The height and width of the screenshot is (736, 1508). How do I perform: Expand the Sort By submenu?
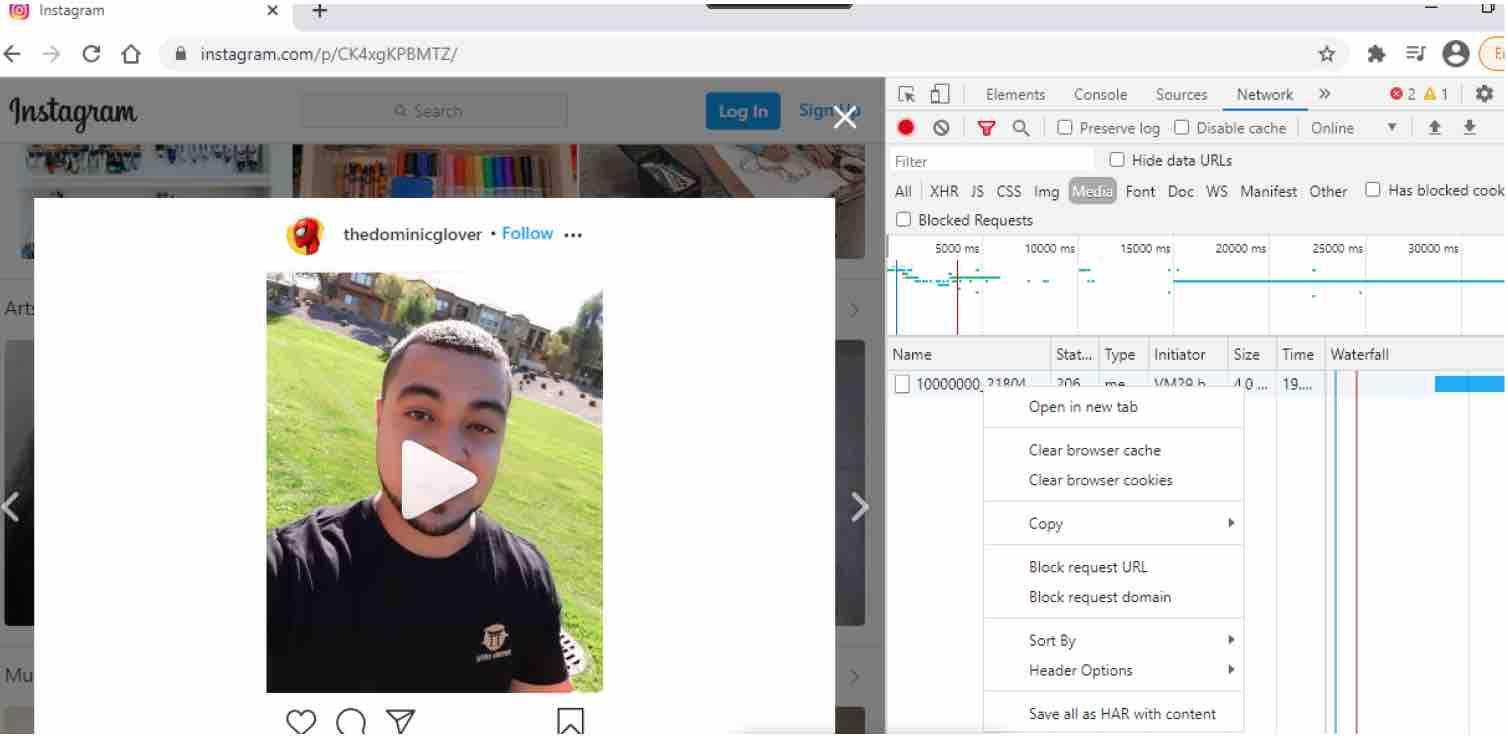(1113, 640)
